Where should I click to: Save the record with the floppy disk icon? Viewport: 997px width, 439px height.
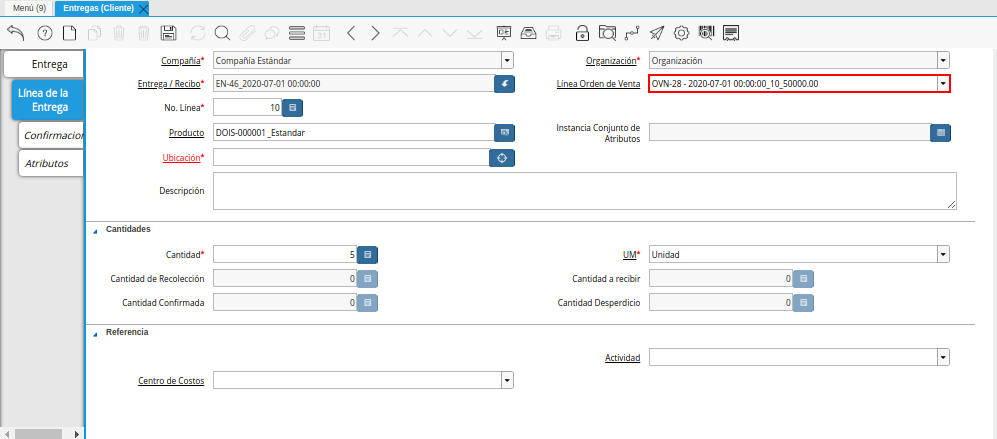pyautogui.click(x=168, y=33)
